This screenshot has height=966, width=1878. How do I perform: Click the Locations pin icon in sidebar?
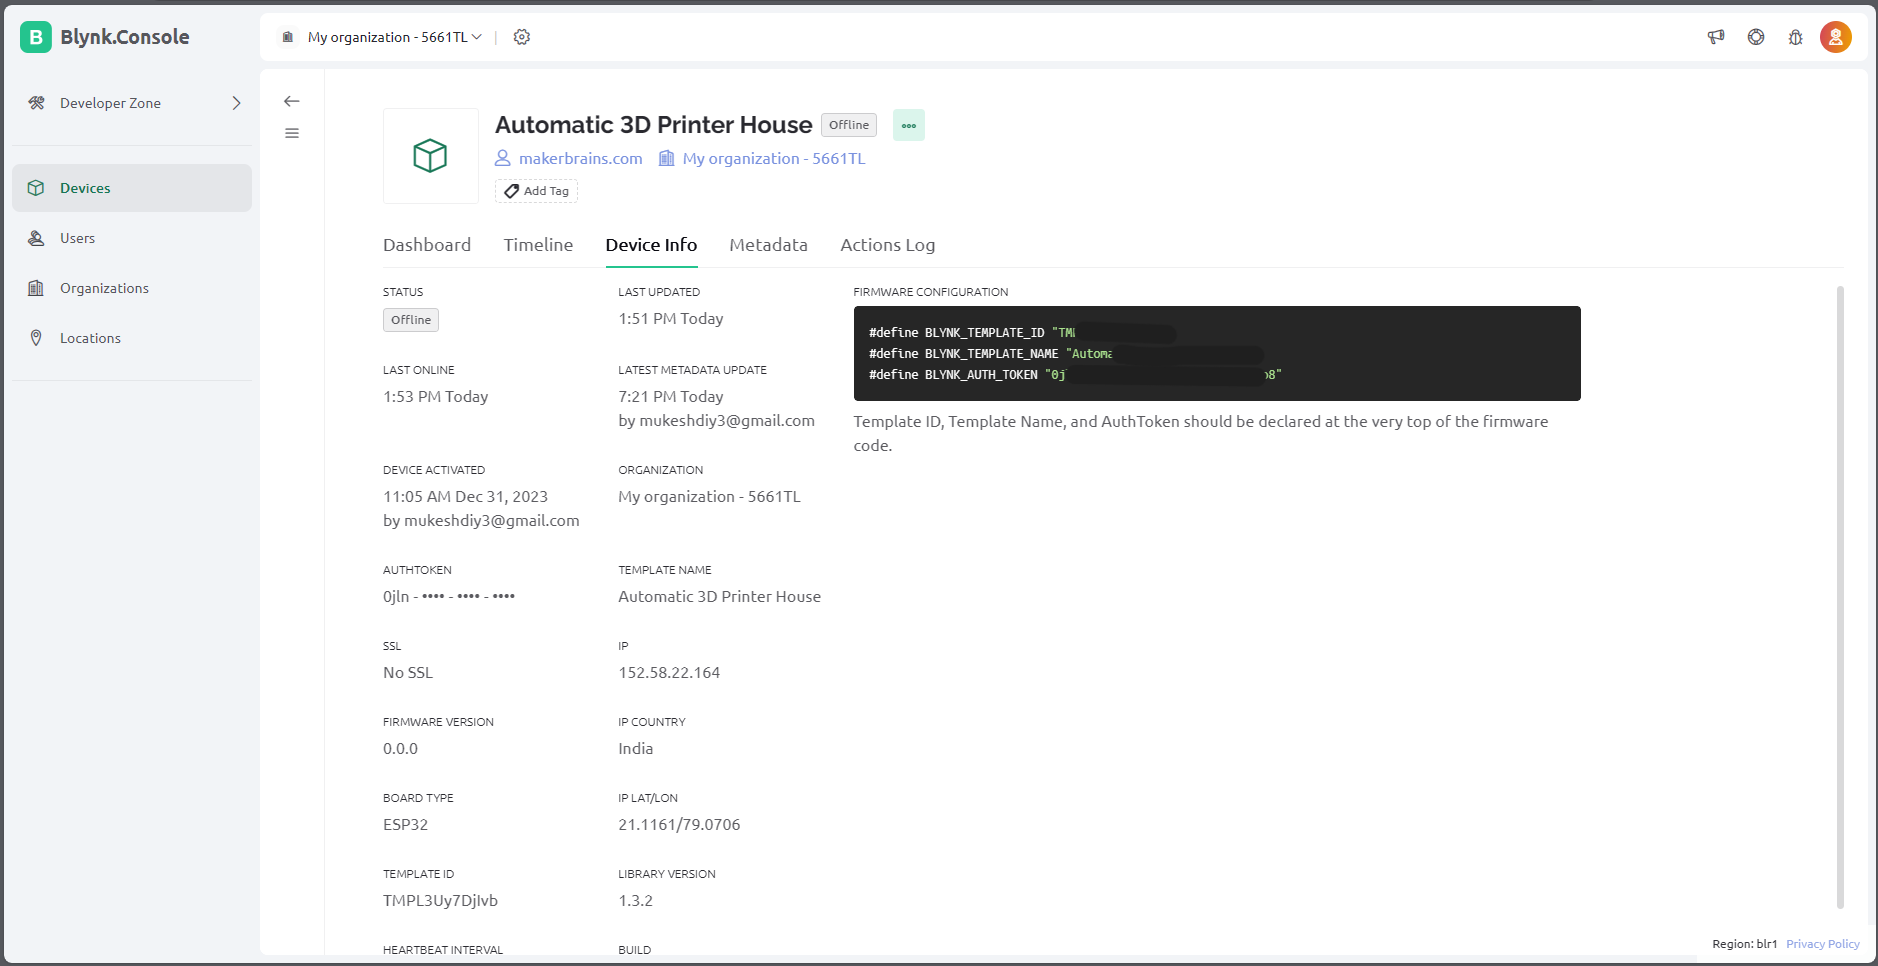[36, 338]
